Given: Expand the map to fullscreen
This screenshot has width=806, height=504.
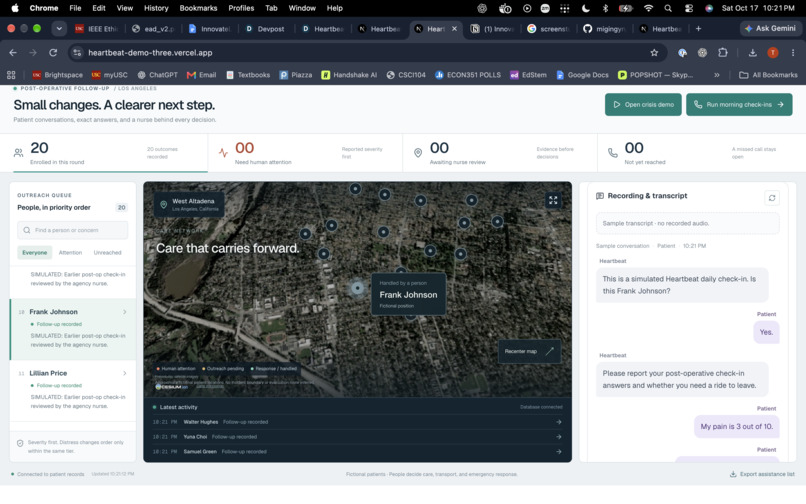Looking at the screenshot, I should coord(553,200).
